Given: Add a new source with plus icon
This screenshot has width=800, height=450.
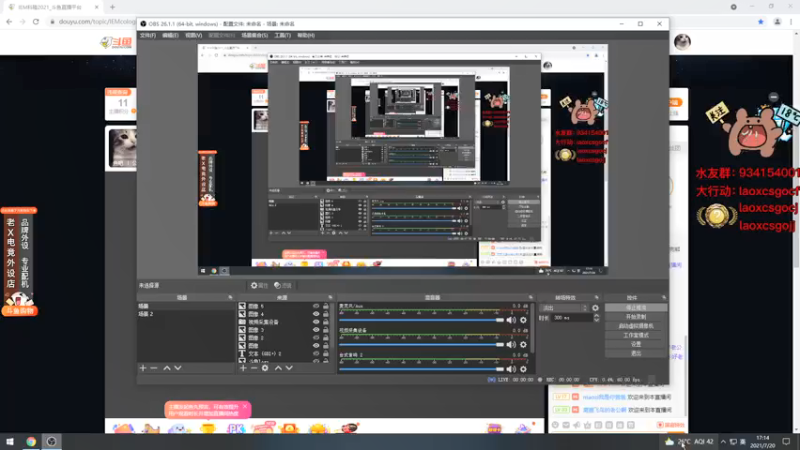Looking at the screenshot, I should point(243,368).
